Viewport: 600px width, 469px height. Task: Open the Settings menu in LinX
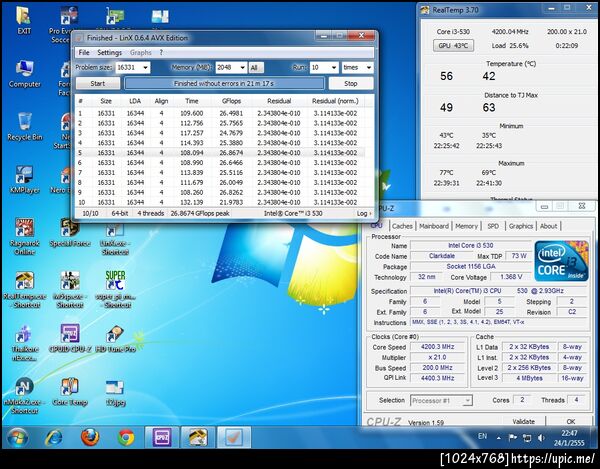tap(109, 52)
